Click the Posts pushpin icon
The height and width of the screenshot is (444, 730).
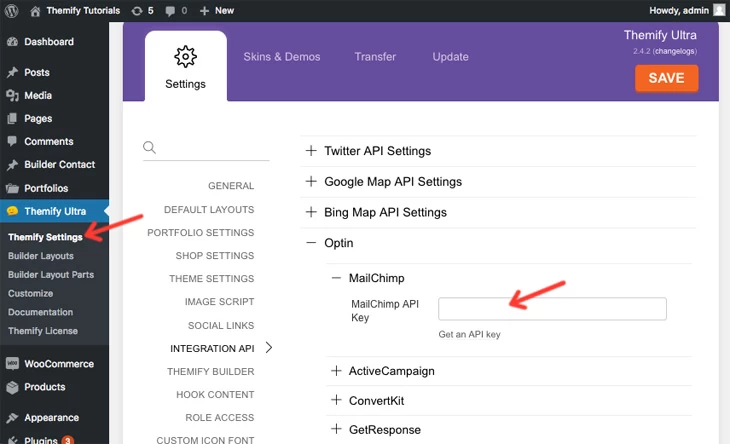point(13,72)
